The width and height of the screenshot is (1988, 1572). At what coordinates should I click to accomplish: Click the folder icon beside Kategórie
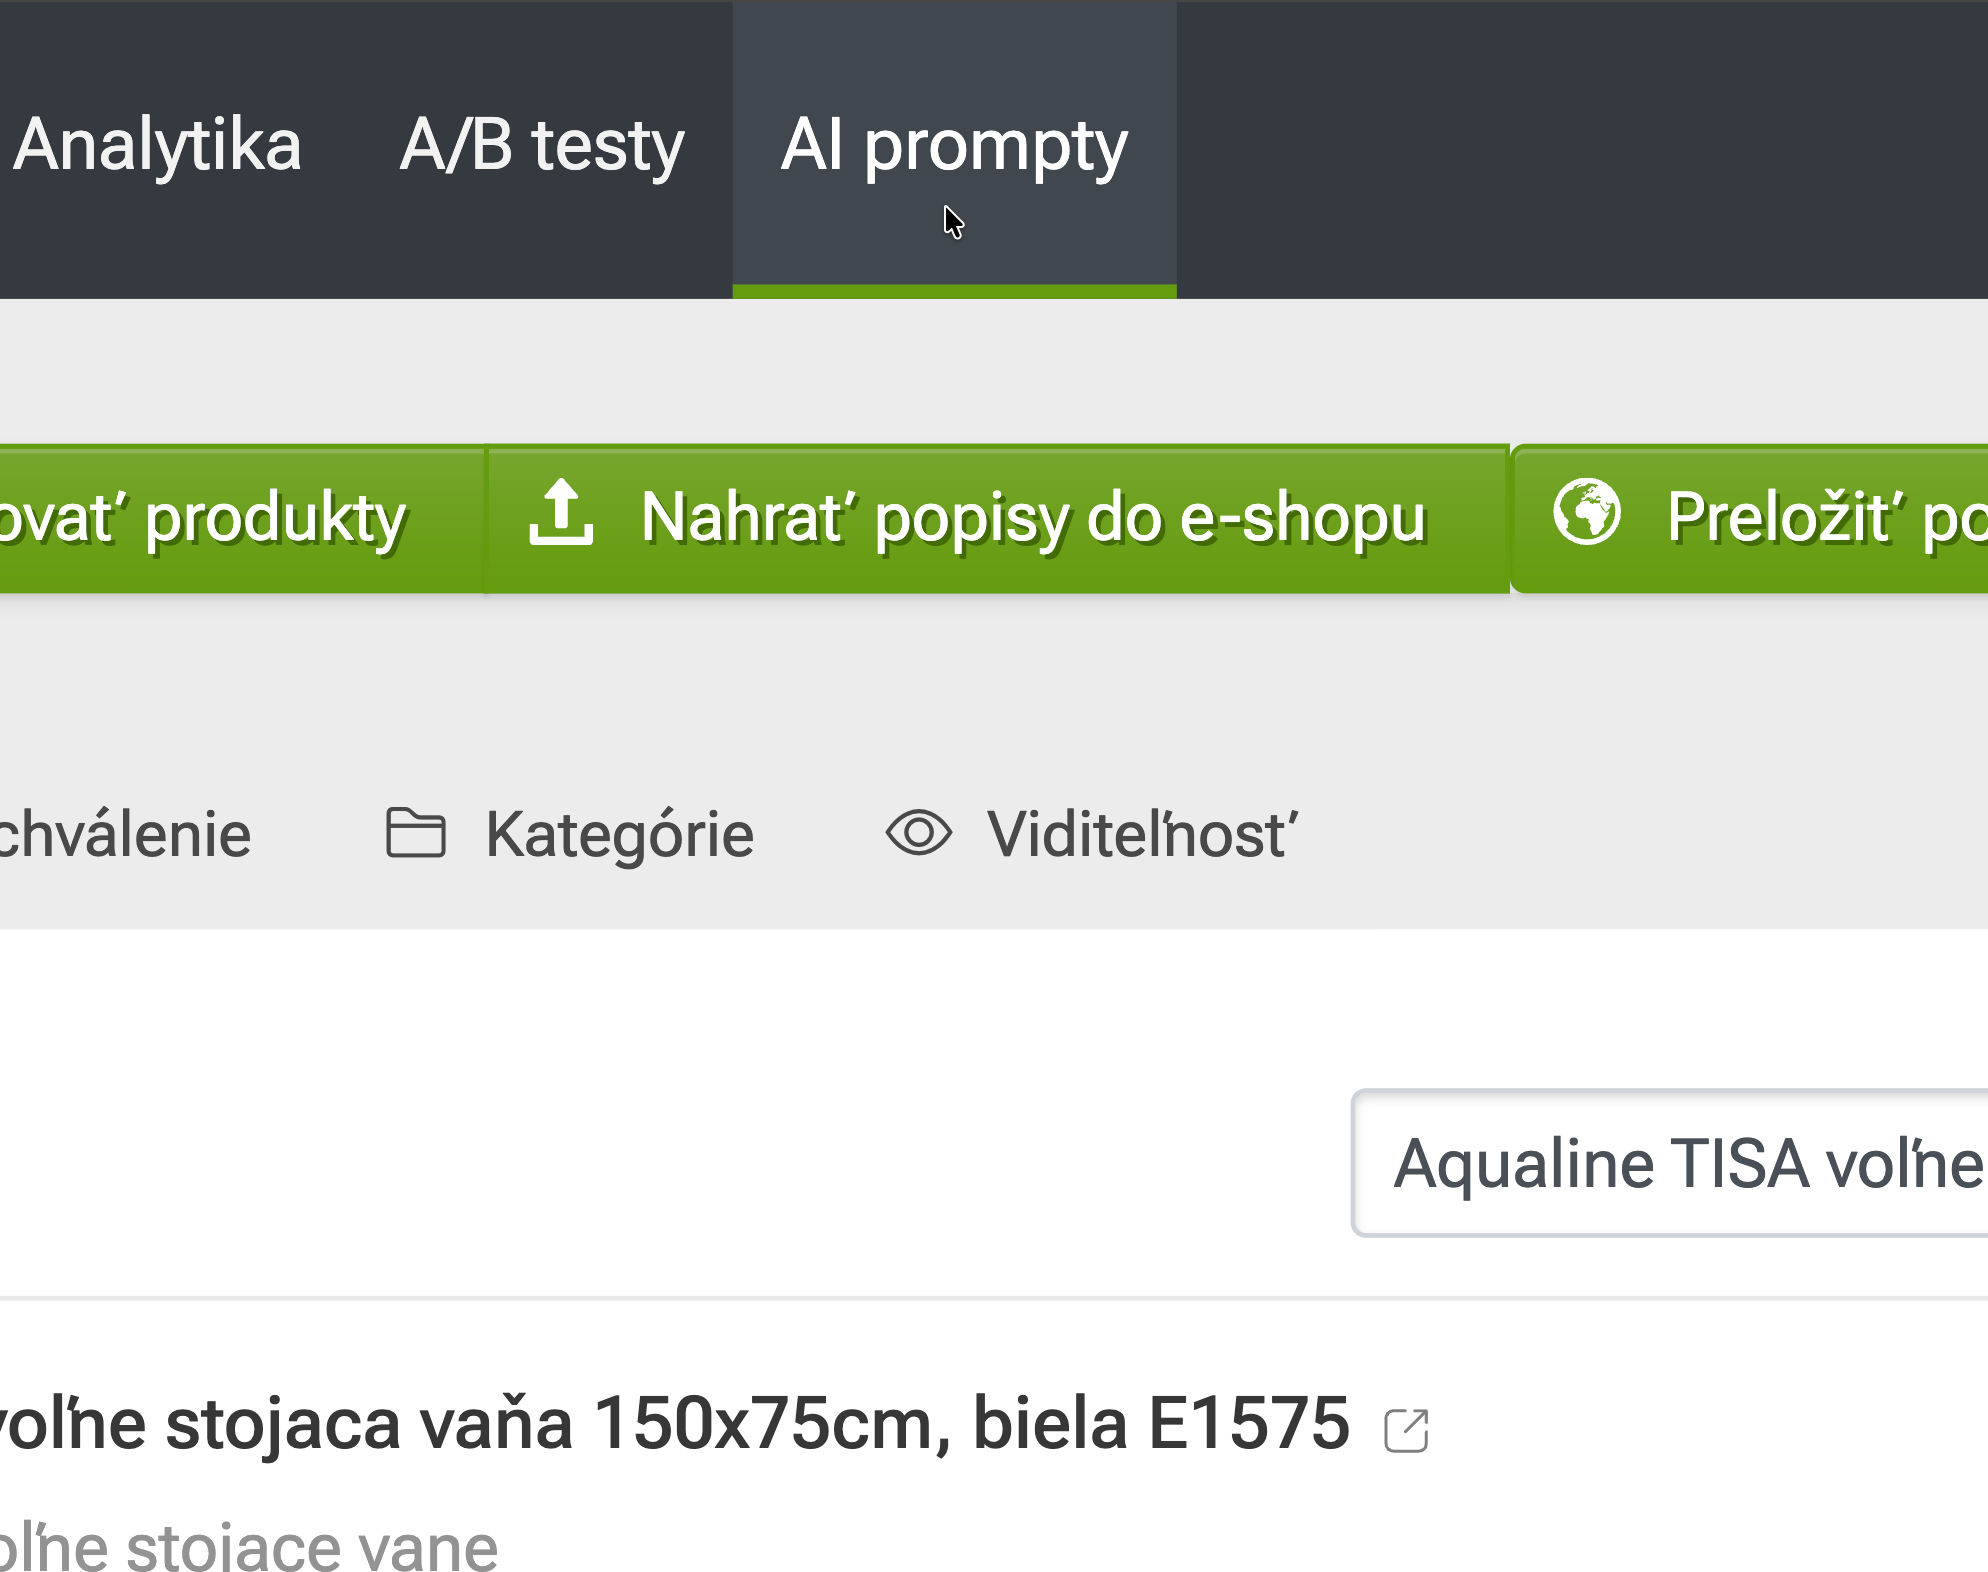(415, 833)
